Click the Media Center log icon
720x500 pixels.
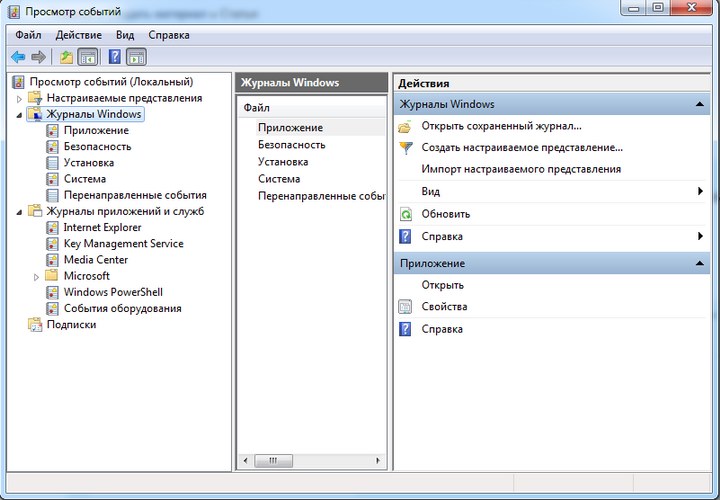(x=52, y=260)
